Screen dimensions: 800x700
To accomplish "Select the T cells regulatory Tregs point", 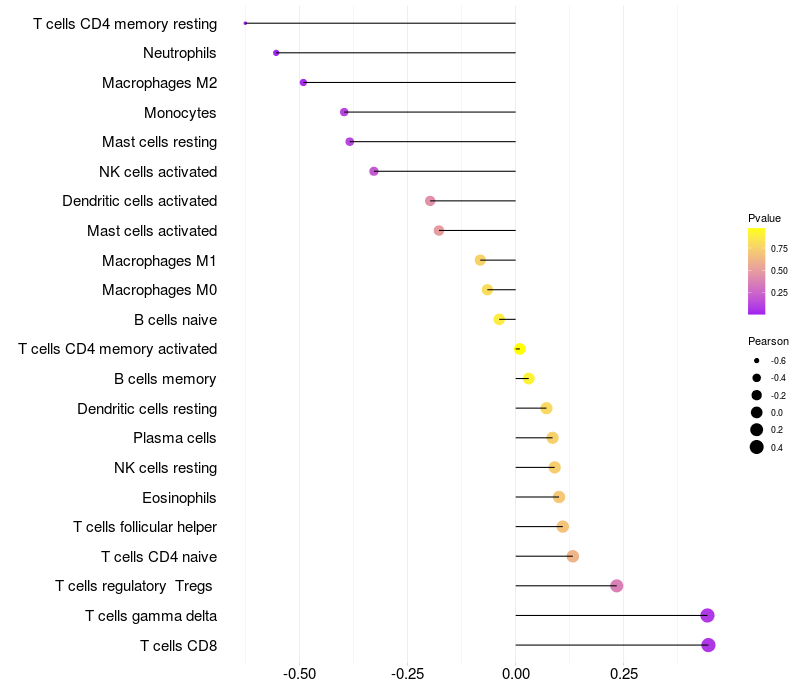I will tap(616, 586).
